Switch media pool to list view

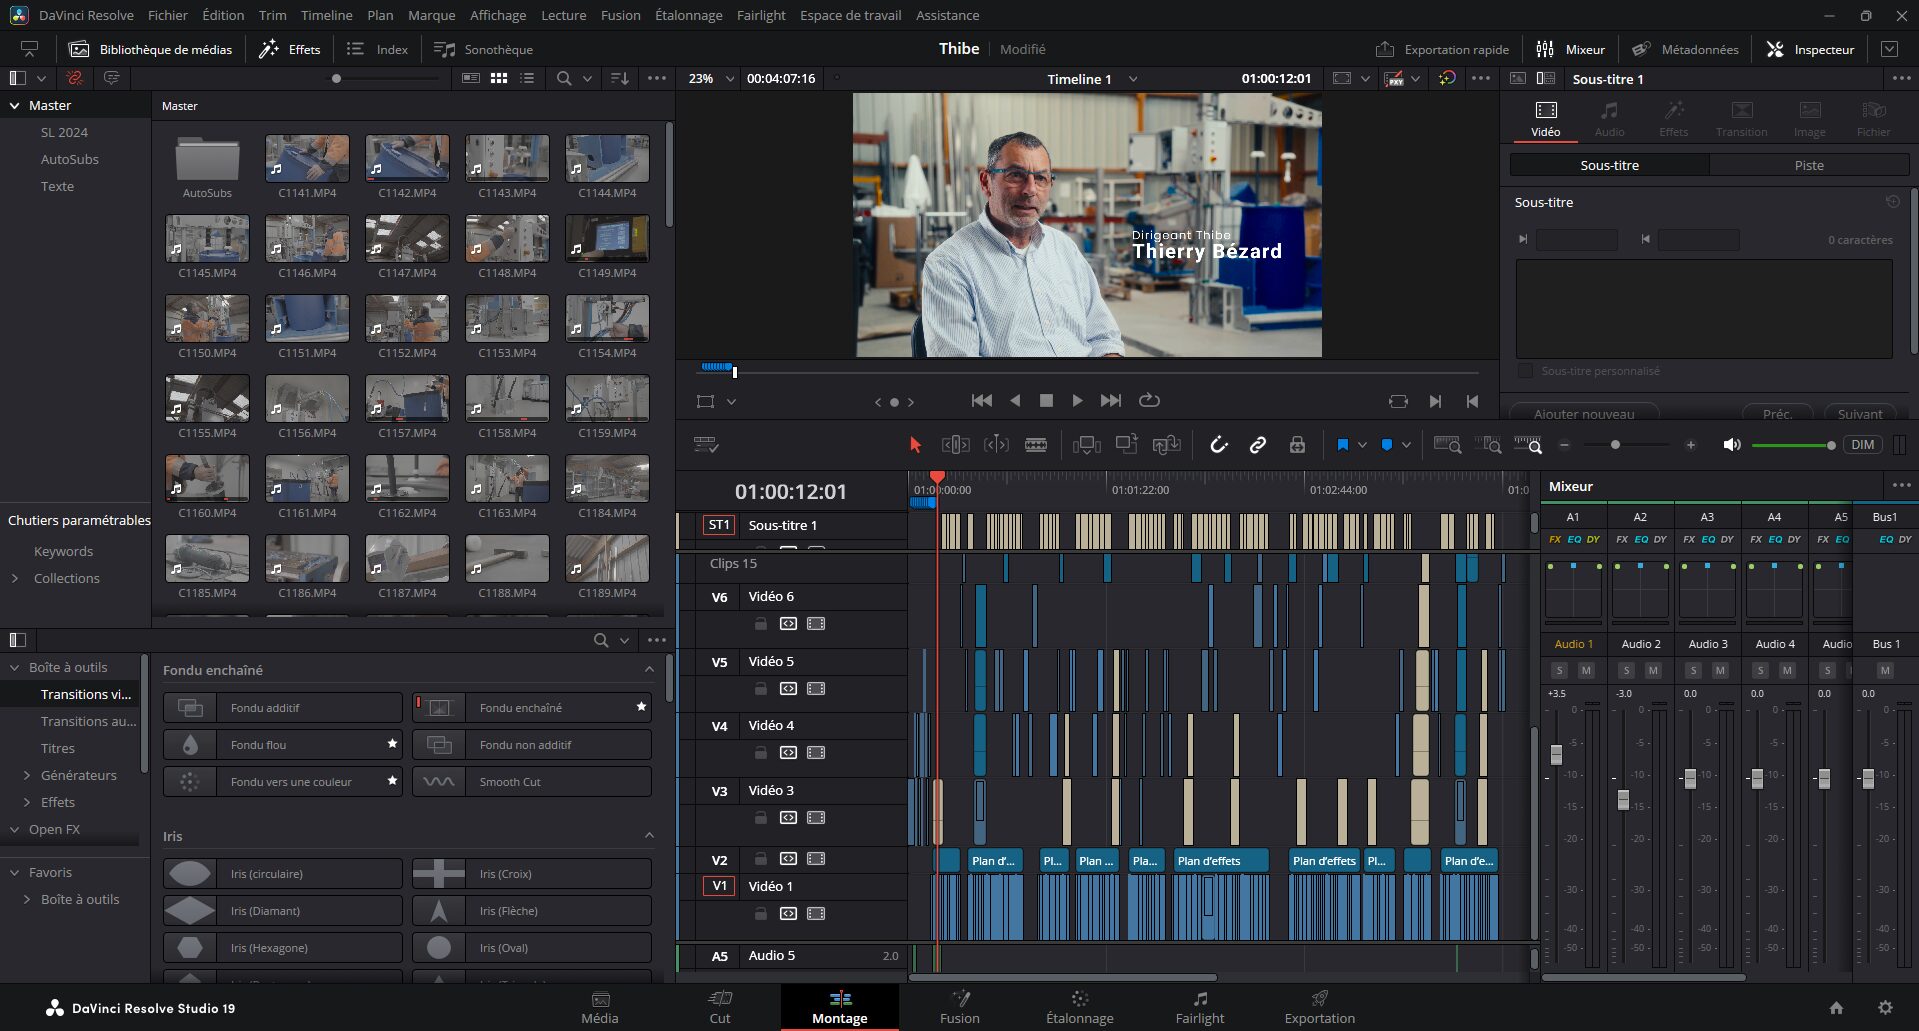point(527,78)
